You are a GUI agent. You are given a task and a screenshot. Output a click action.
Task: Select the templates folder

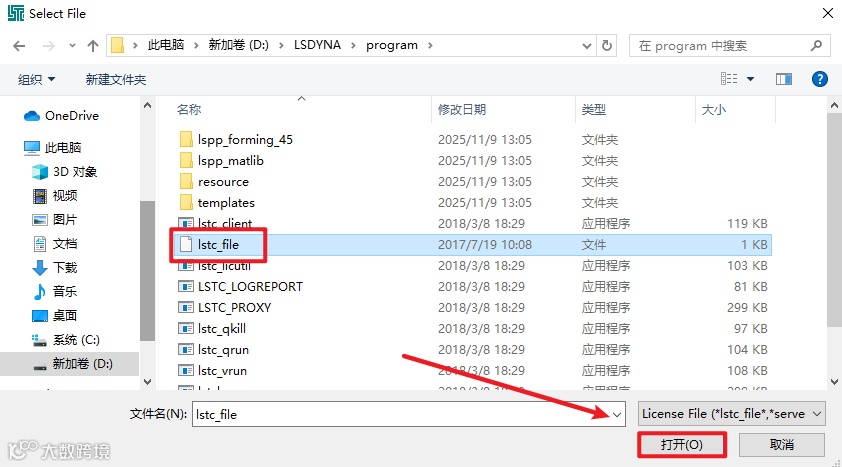point(226,203)
